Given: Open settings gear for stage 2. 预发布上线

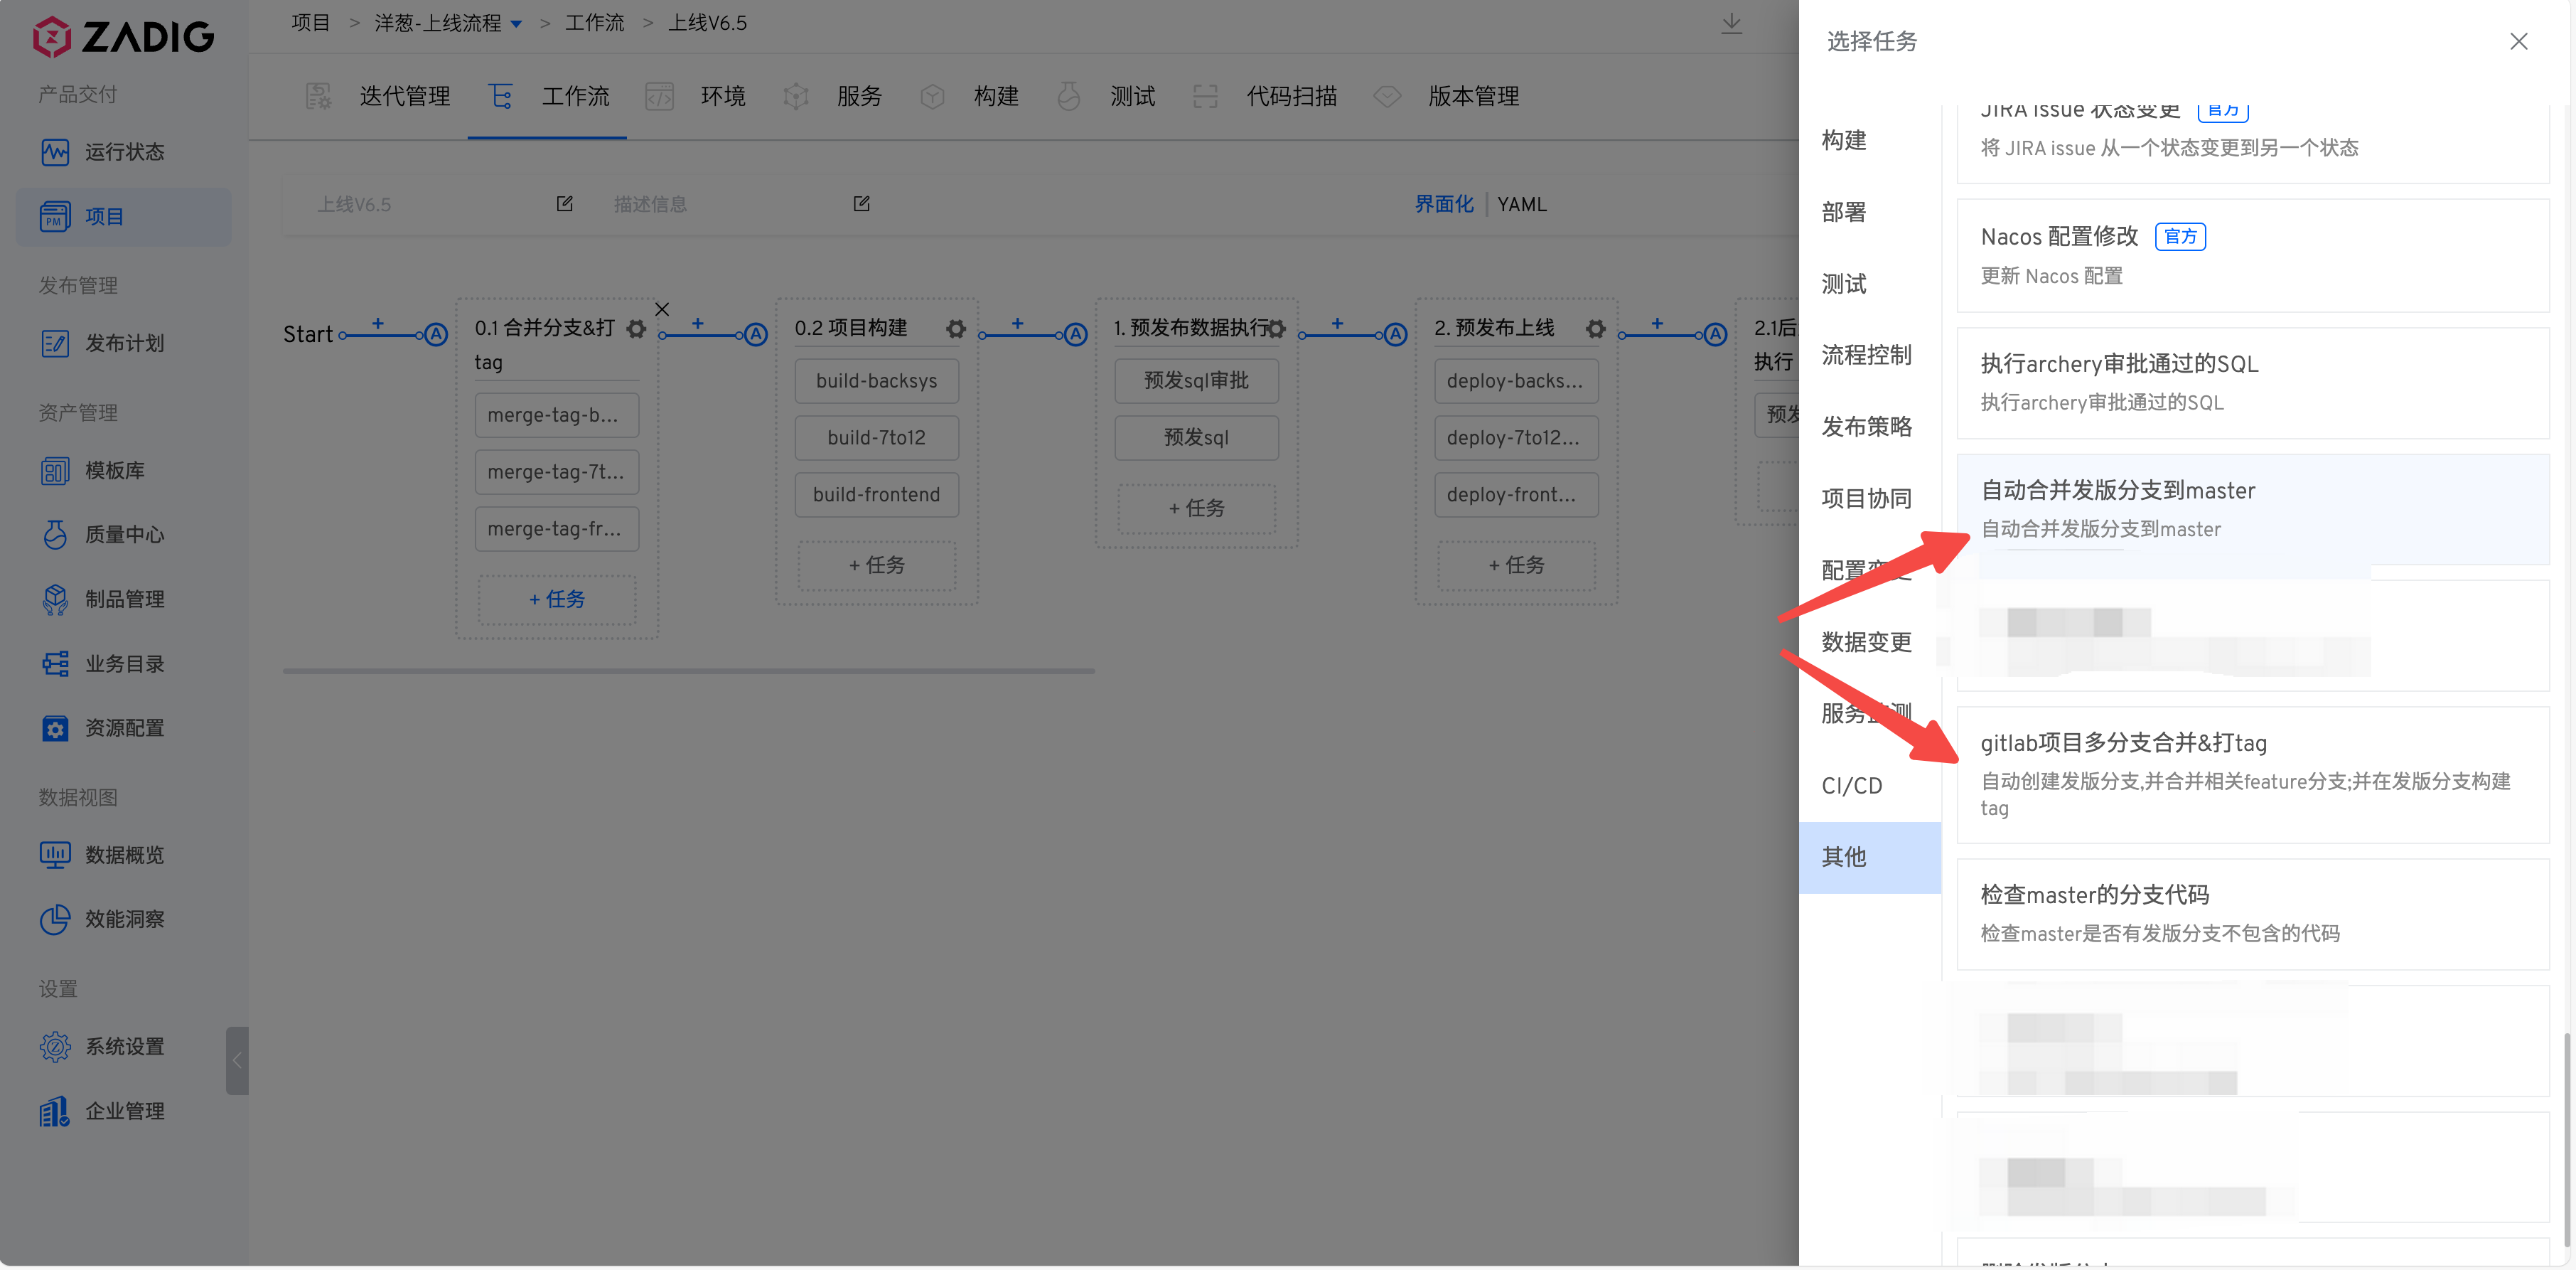Looking at the screenshot, I should pos(1596,329).
